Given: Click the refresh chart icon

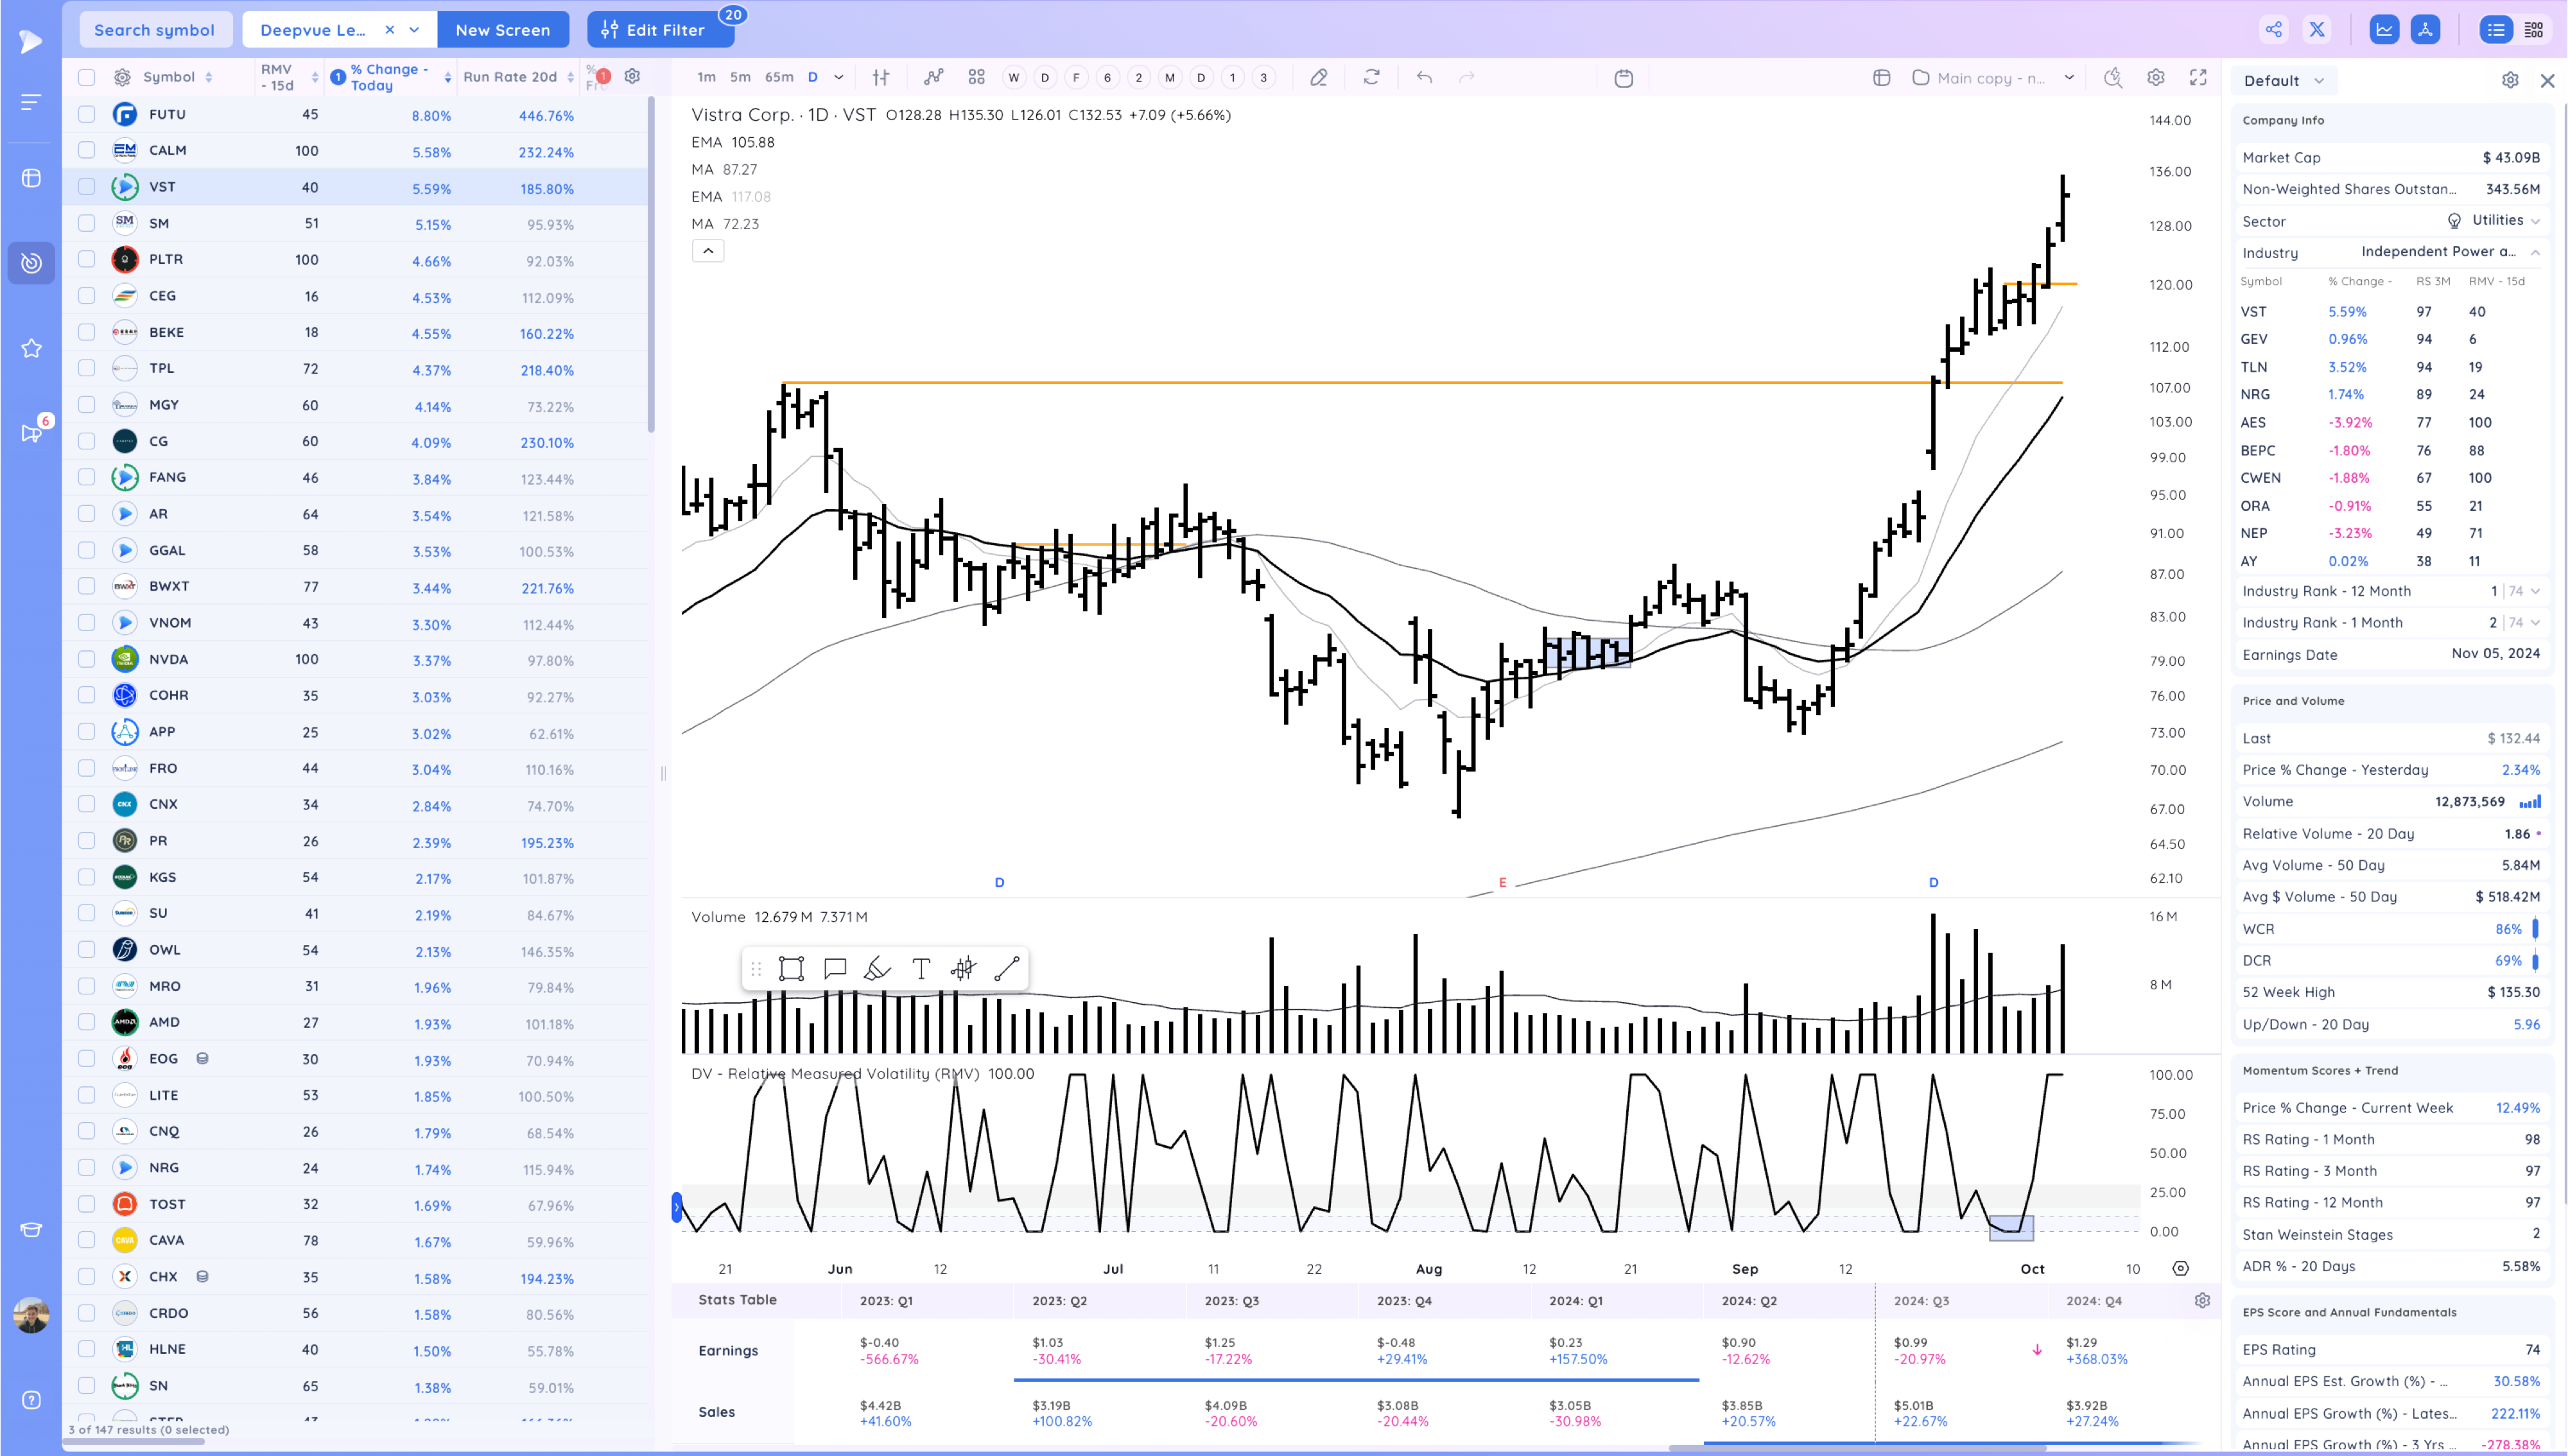Looking at the screenshot, I should pos(1372,77).
